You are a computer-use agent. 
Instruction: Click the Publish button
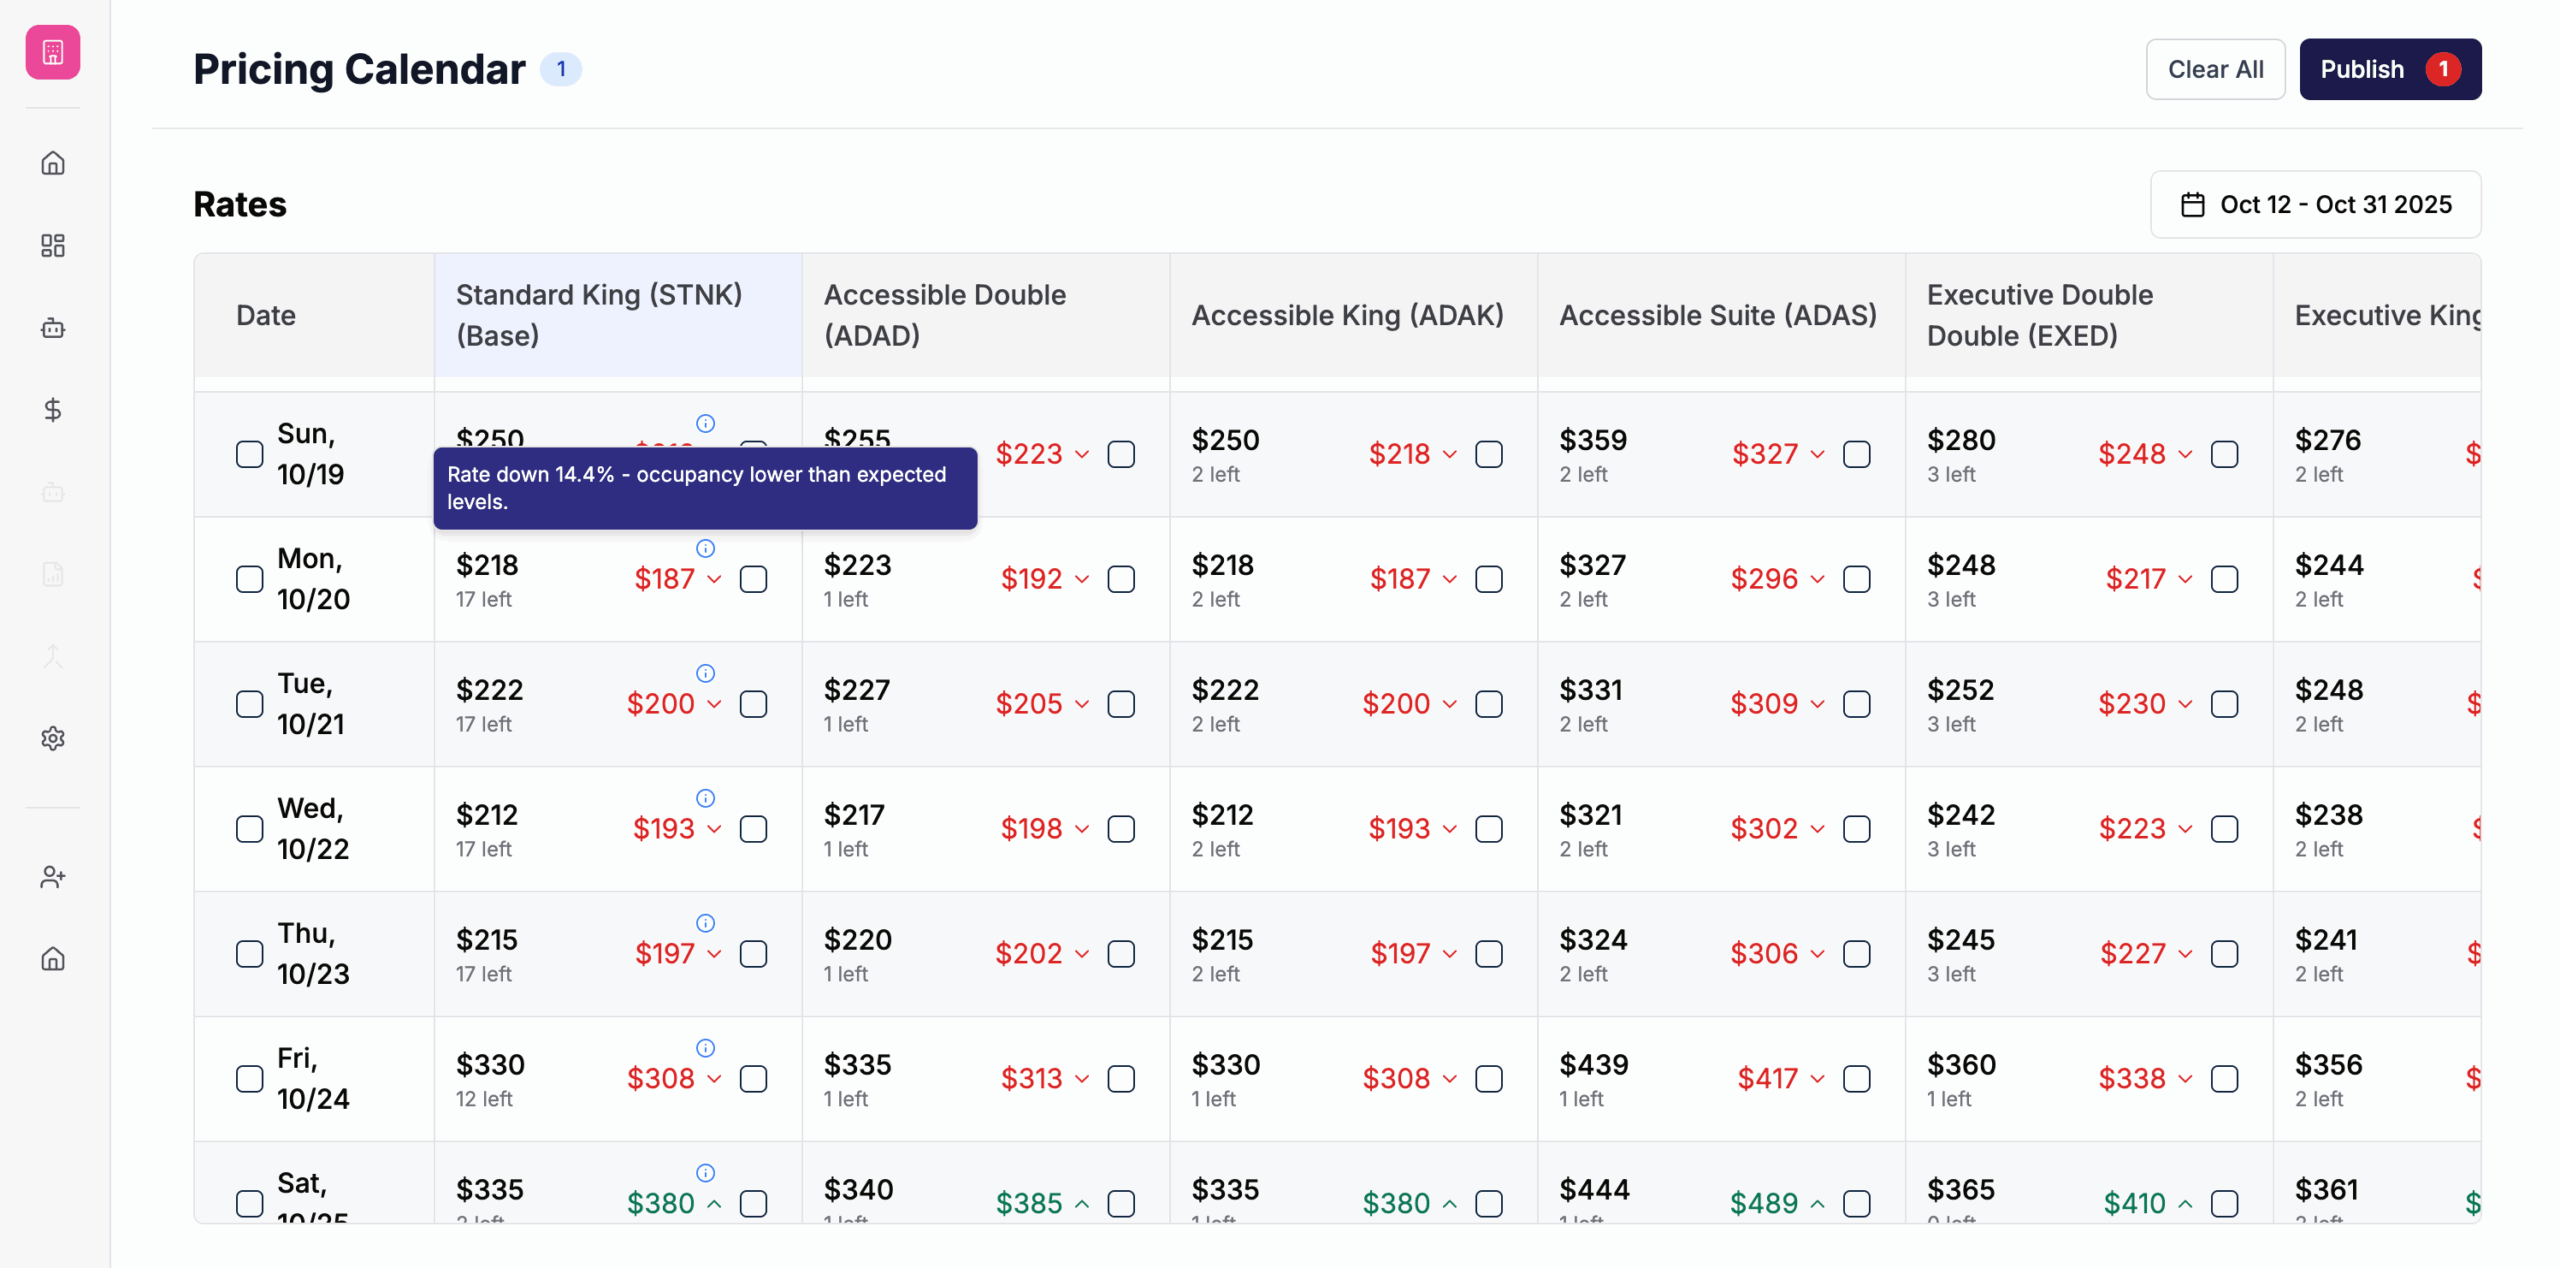pos(2390,69)
